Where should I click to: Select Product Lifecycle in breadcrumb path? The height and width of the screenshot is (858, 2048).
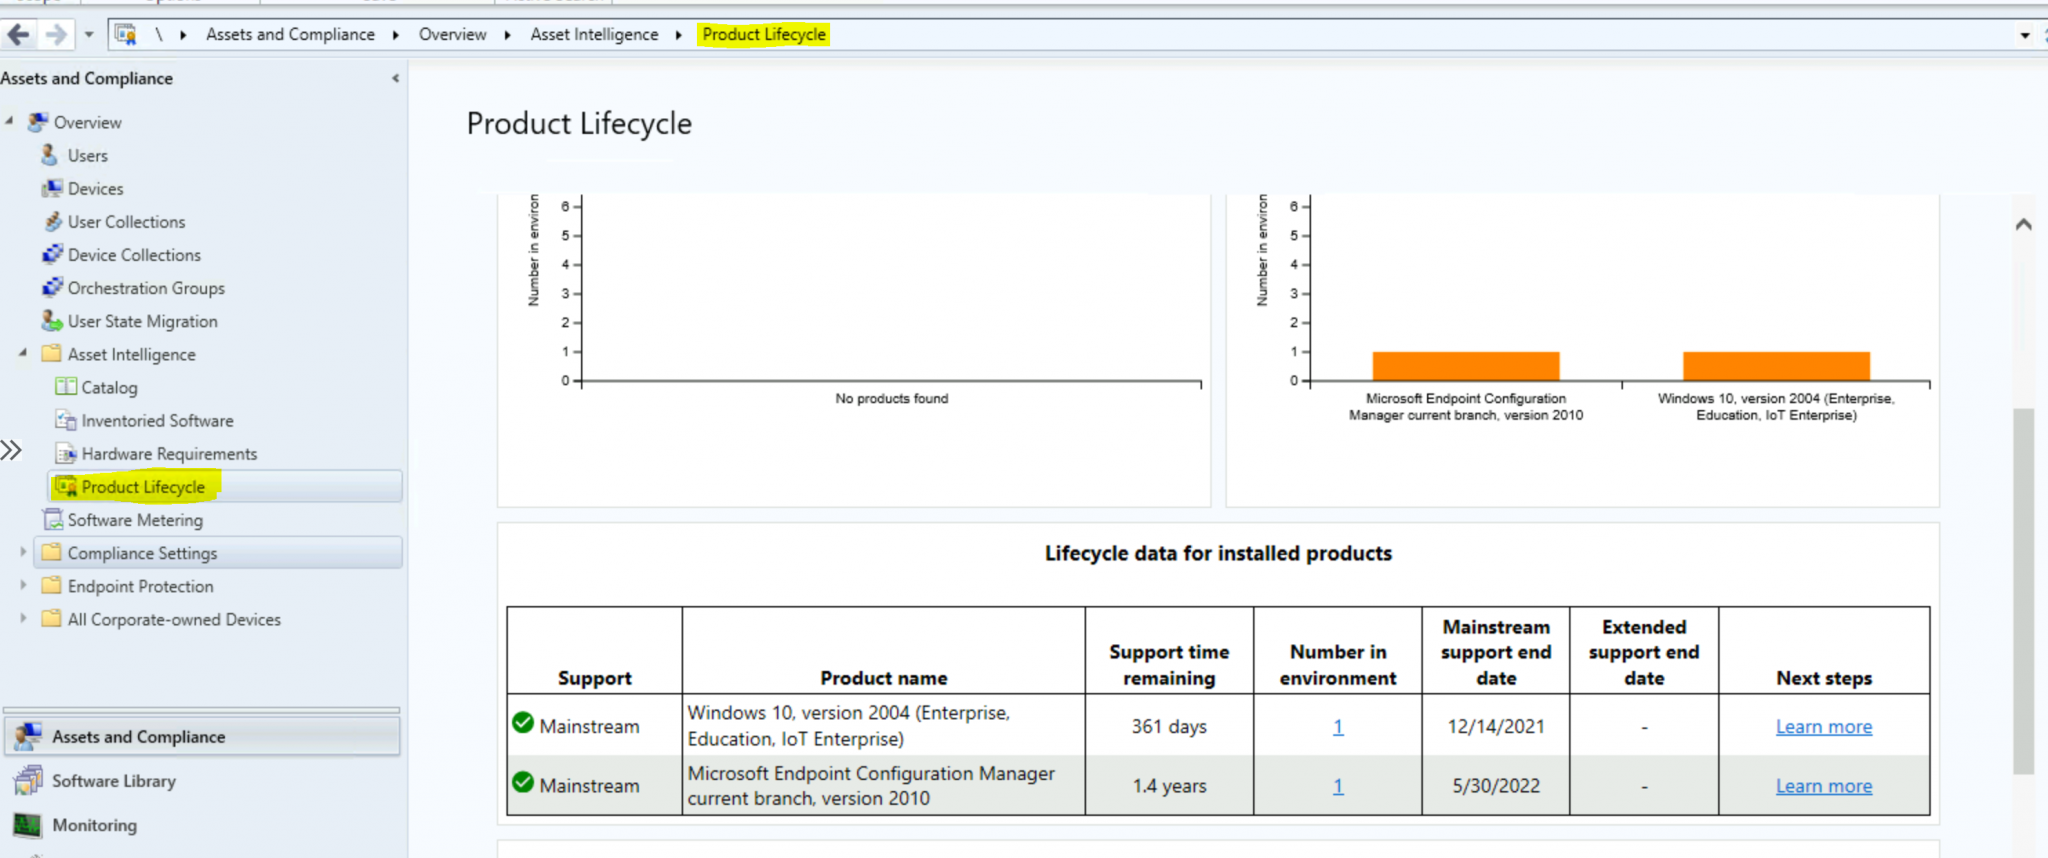click(764, 34)
